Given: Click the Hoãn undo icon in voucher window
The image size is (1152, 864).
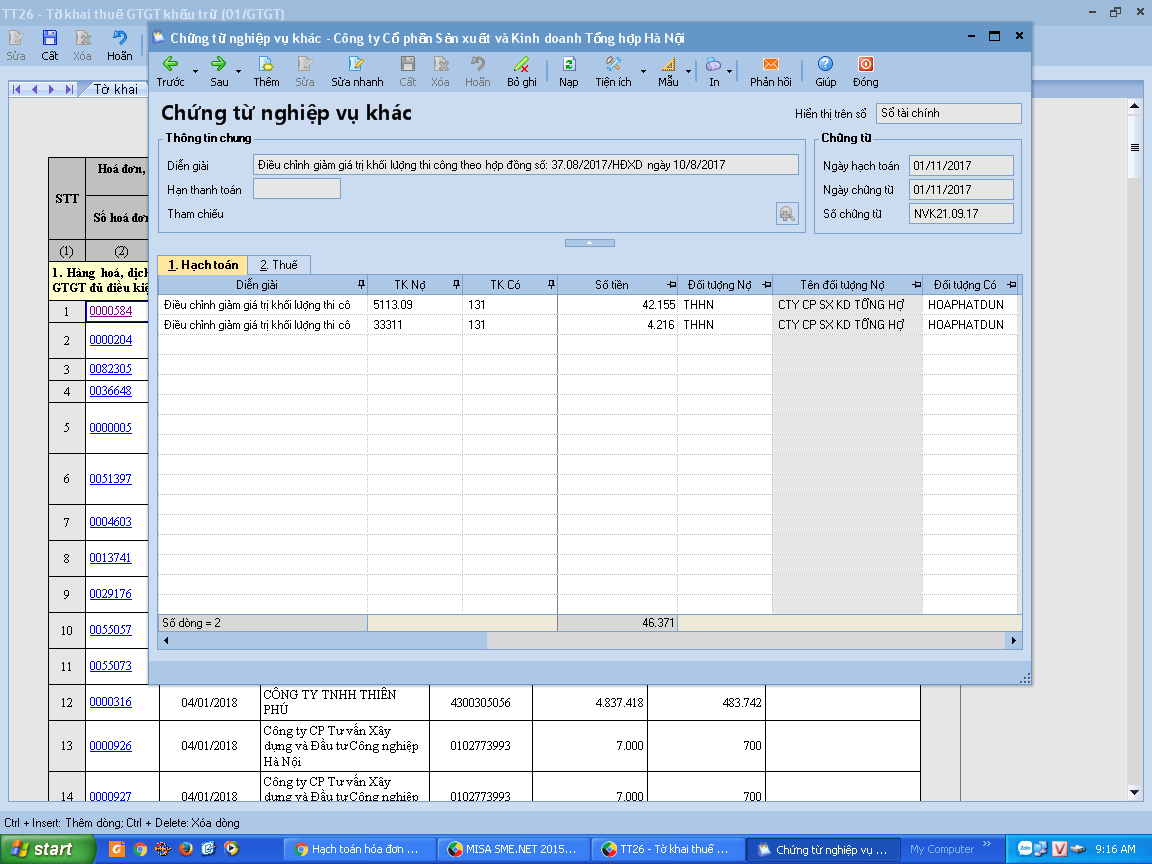Looking at the screenshot, I should tap(478, 71).
